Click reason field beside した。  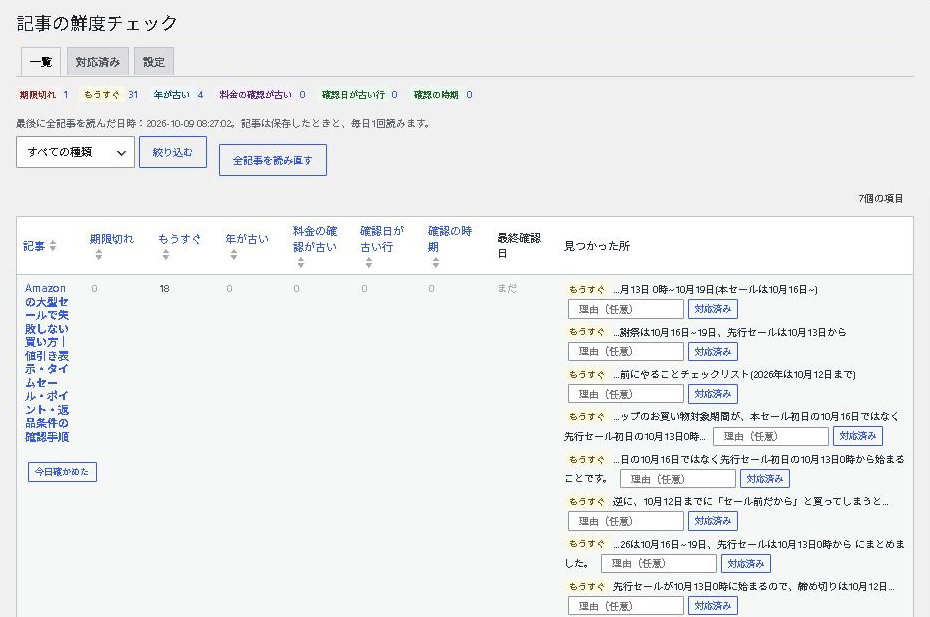click(659, 564)
